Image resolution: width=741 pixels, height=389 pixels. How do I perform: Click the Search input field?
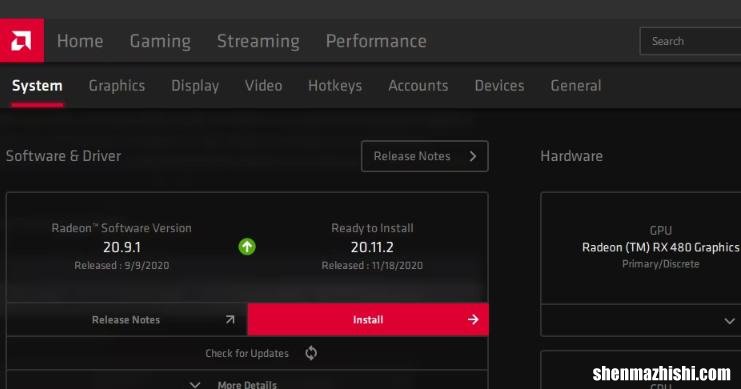click(x=690, y=41)
